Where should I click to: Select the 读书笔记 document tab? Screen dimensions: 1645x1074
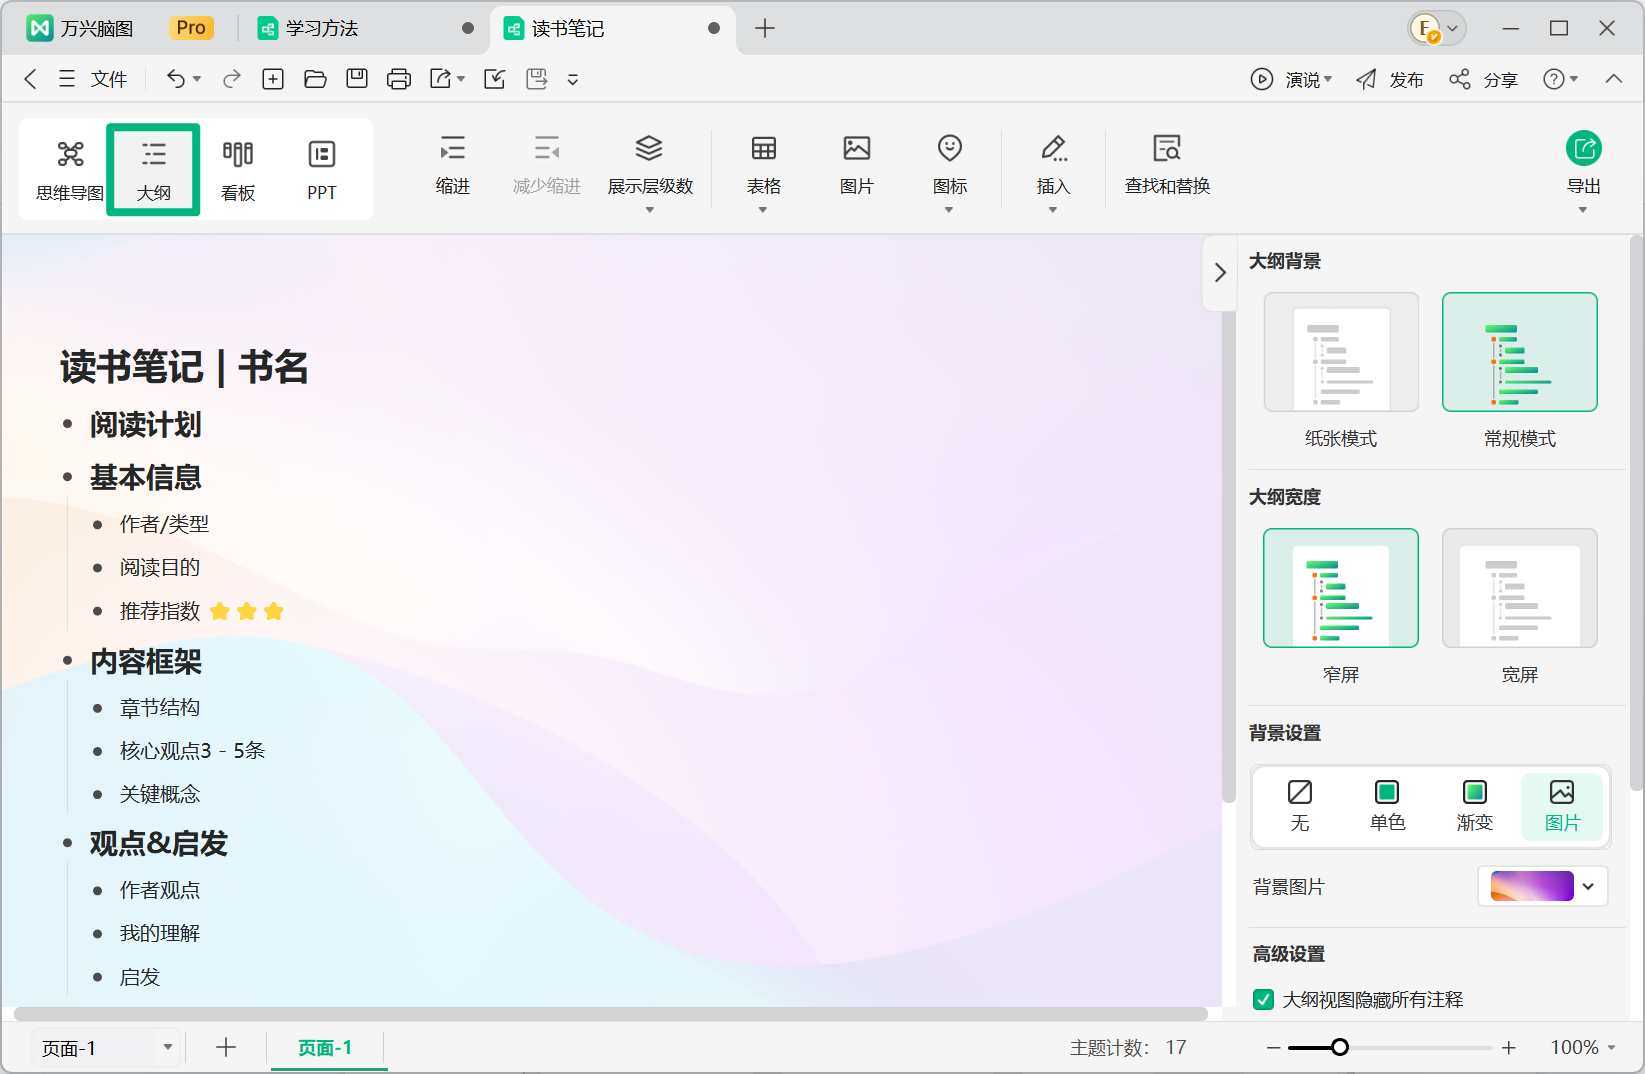(612, 28)
